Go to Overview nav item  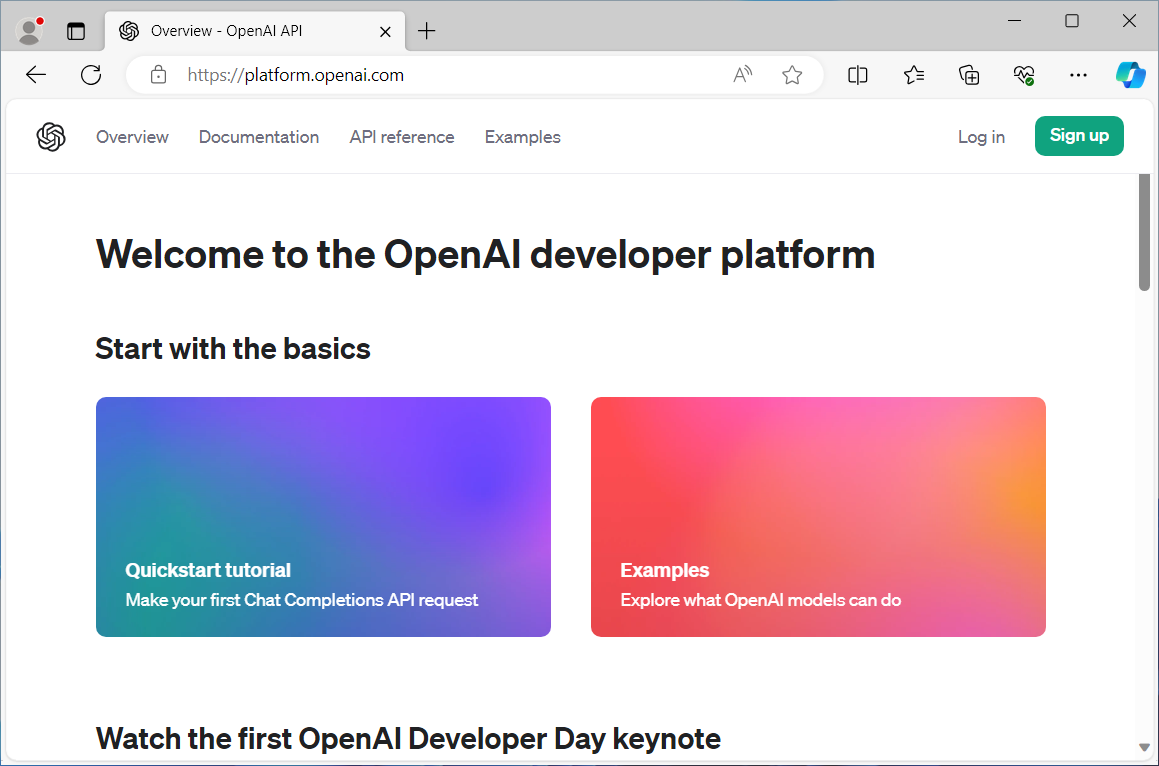(132, 137)
